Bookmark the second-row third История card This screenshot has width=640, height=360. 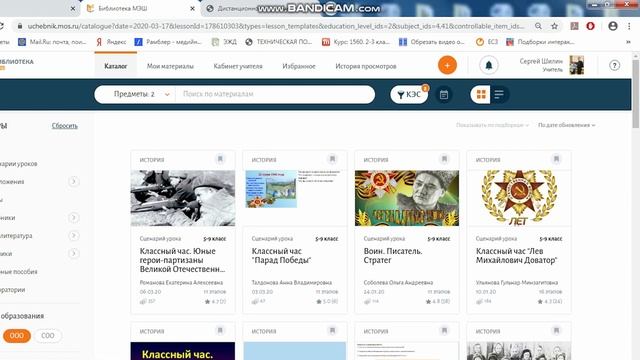click(x=444, y=331)
